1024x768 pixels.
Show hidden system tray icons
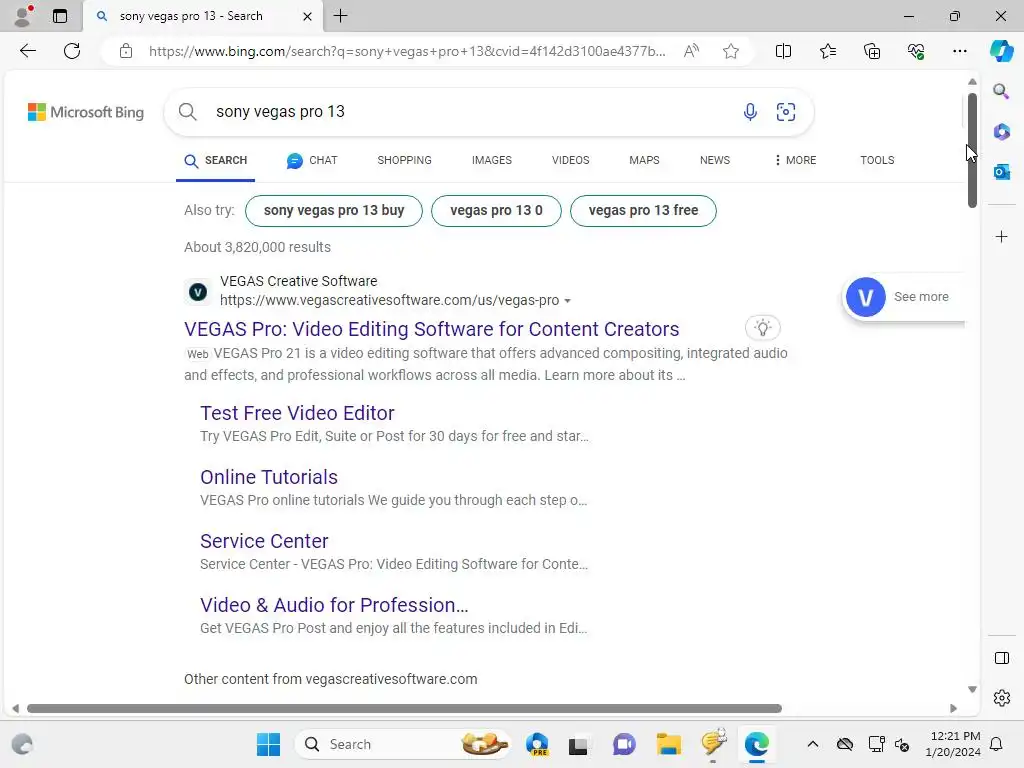click(812, 744)
